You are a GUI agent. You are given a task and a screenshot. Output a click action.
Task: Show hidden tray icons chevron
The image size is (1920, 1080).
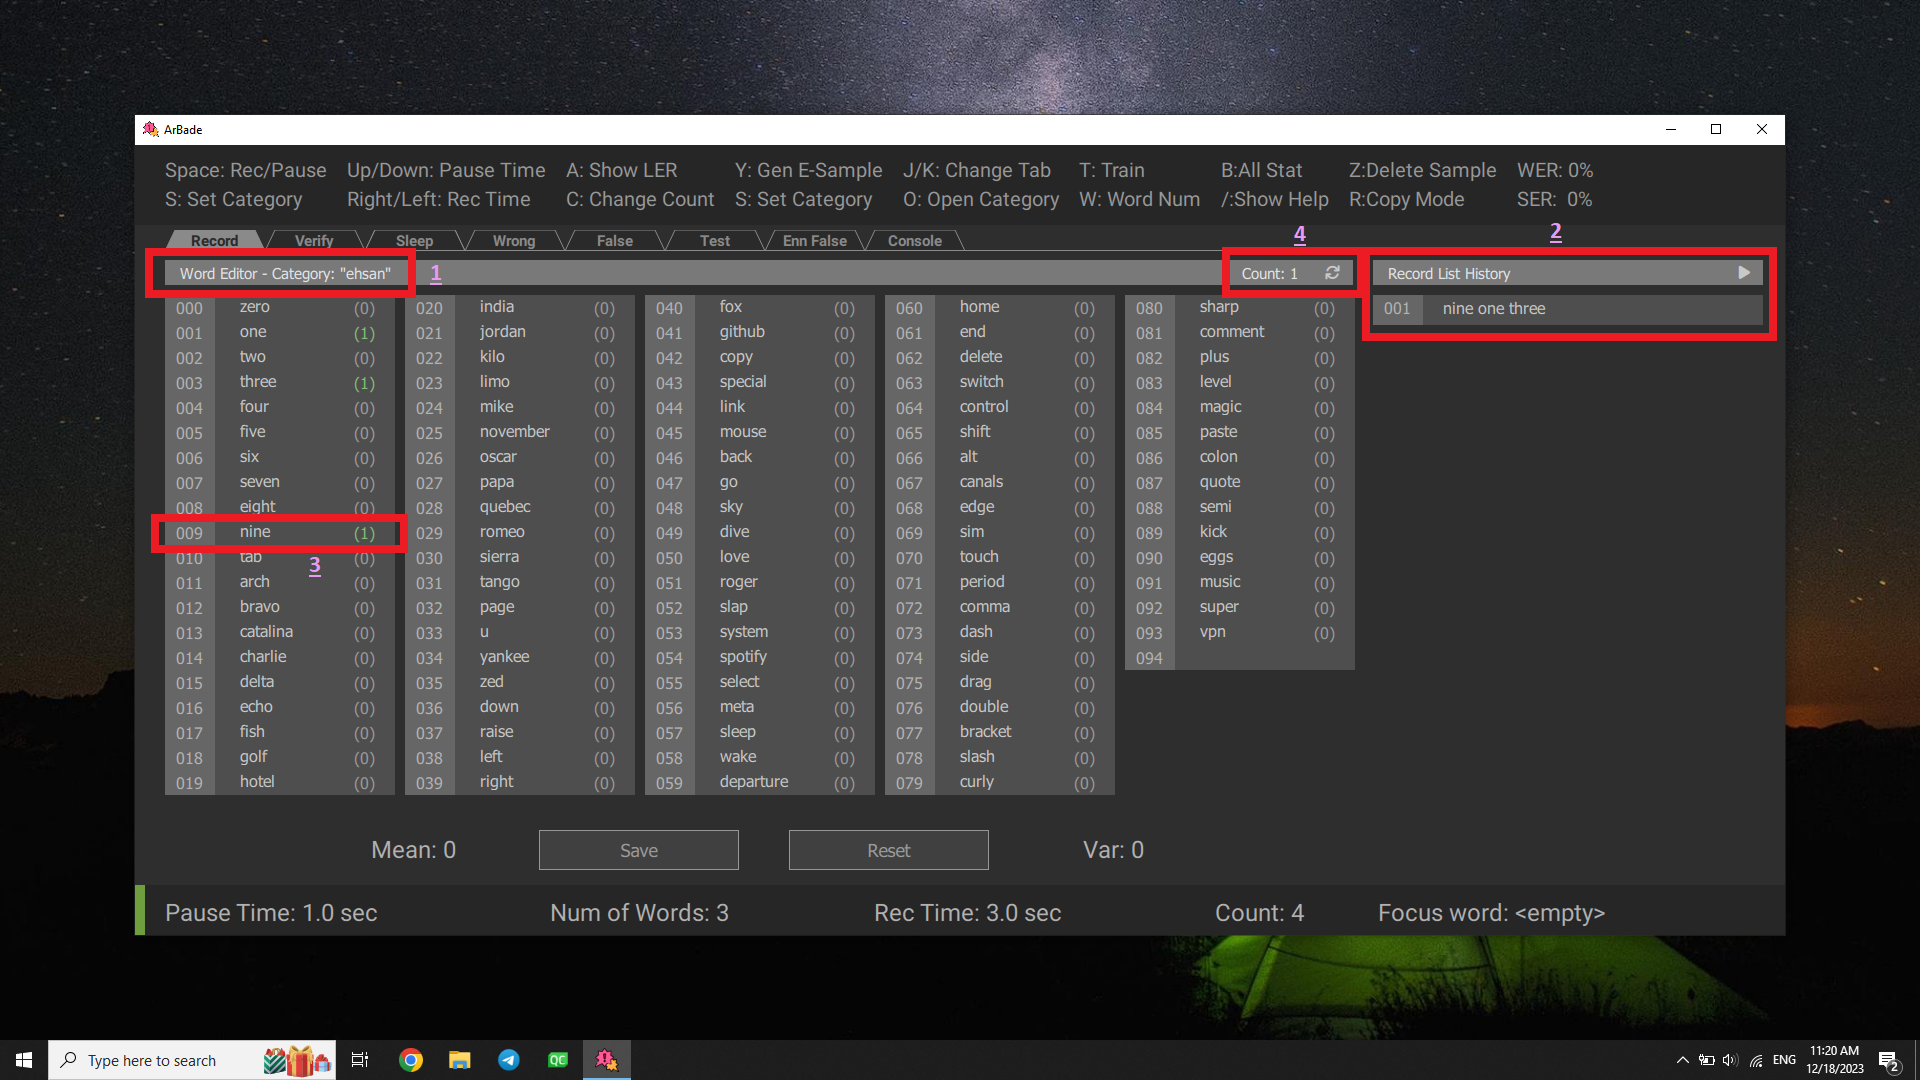click(1682, 1060)
